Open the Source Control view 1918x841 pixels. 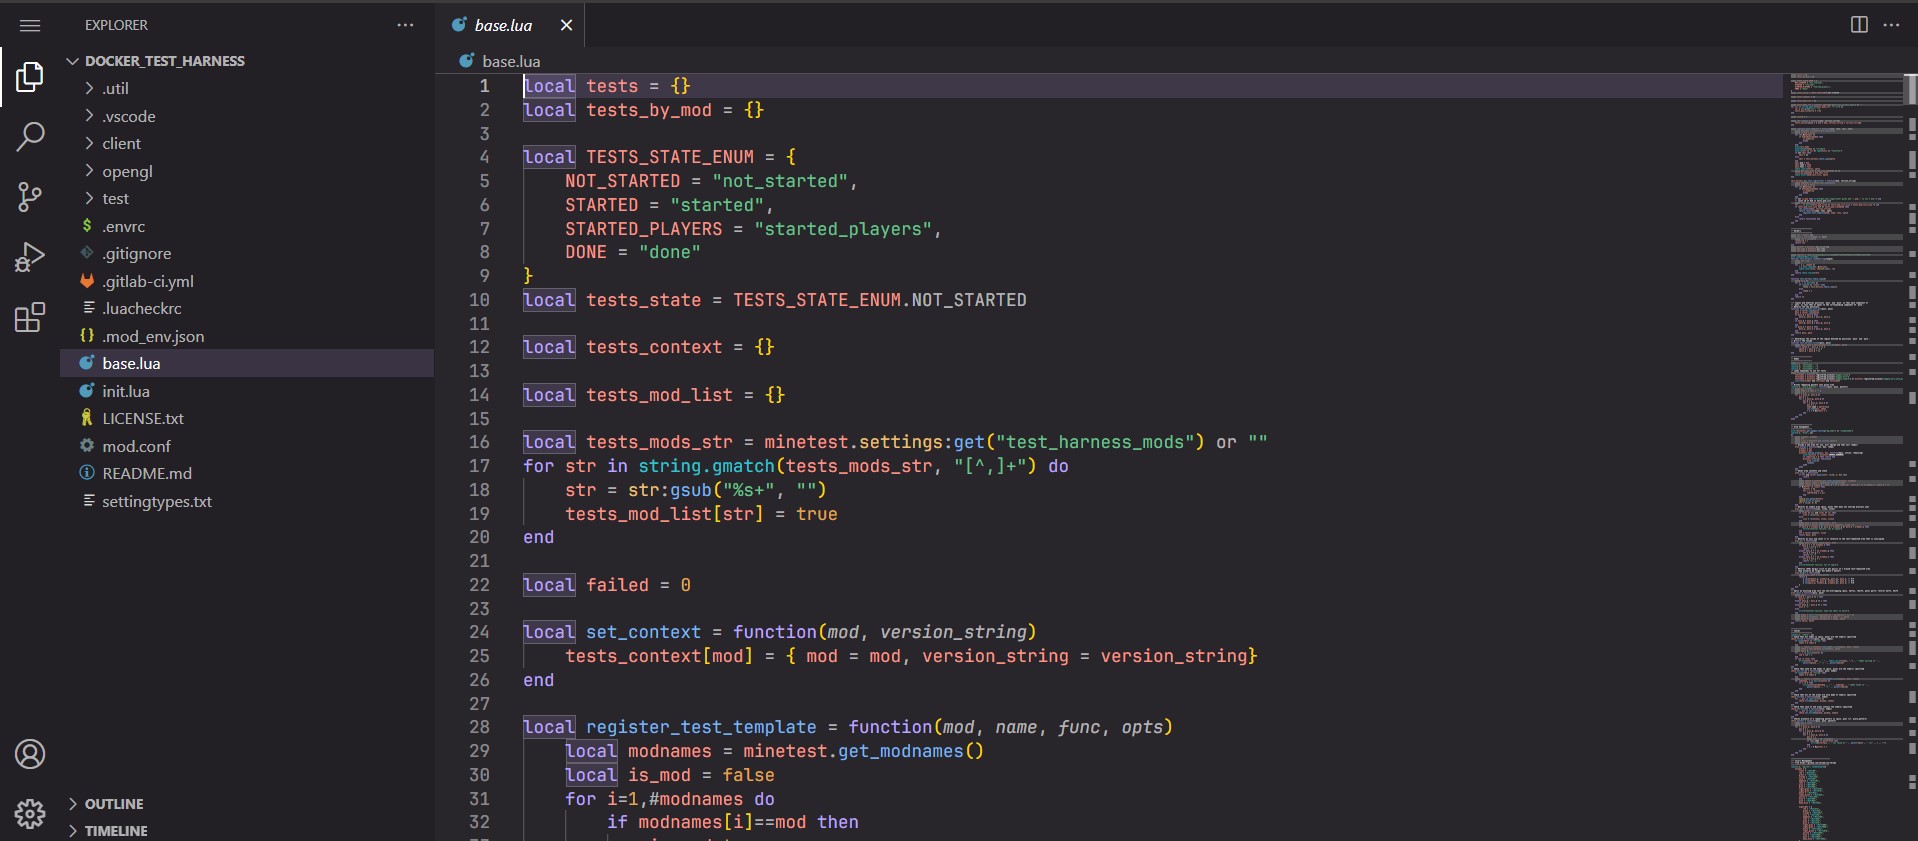click(30, 197)
